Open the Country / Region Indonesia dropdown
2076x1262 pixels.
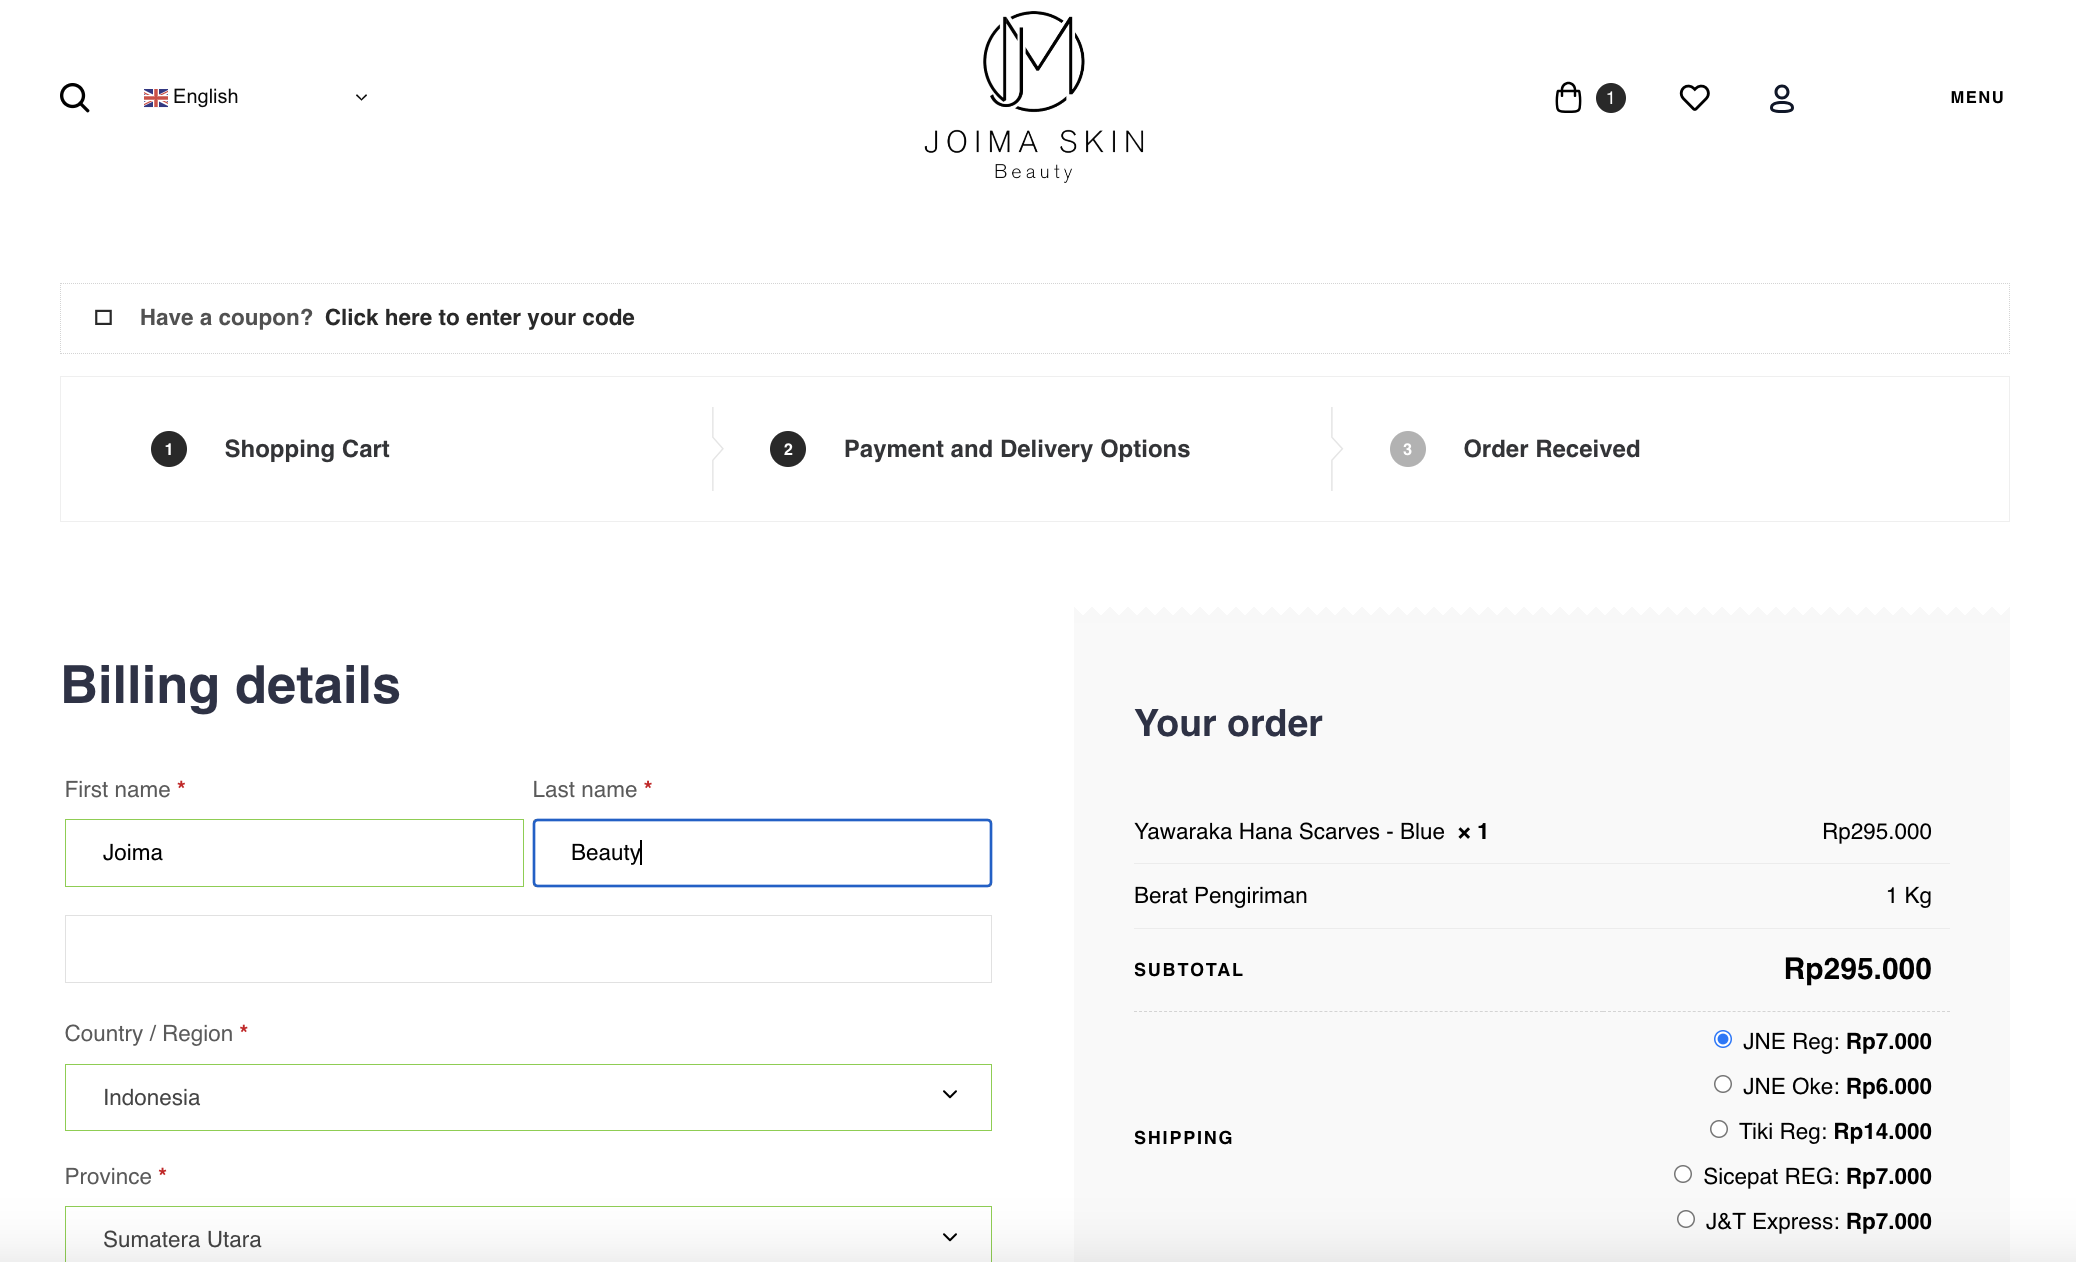(528, 1097)
